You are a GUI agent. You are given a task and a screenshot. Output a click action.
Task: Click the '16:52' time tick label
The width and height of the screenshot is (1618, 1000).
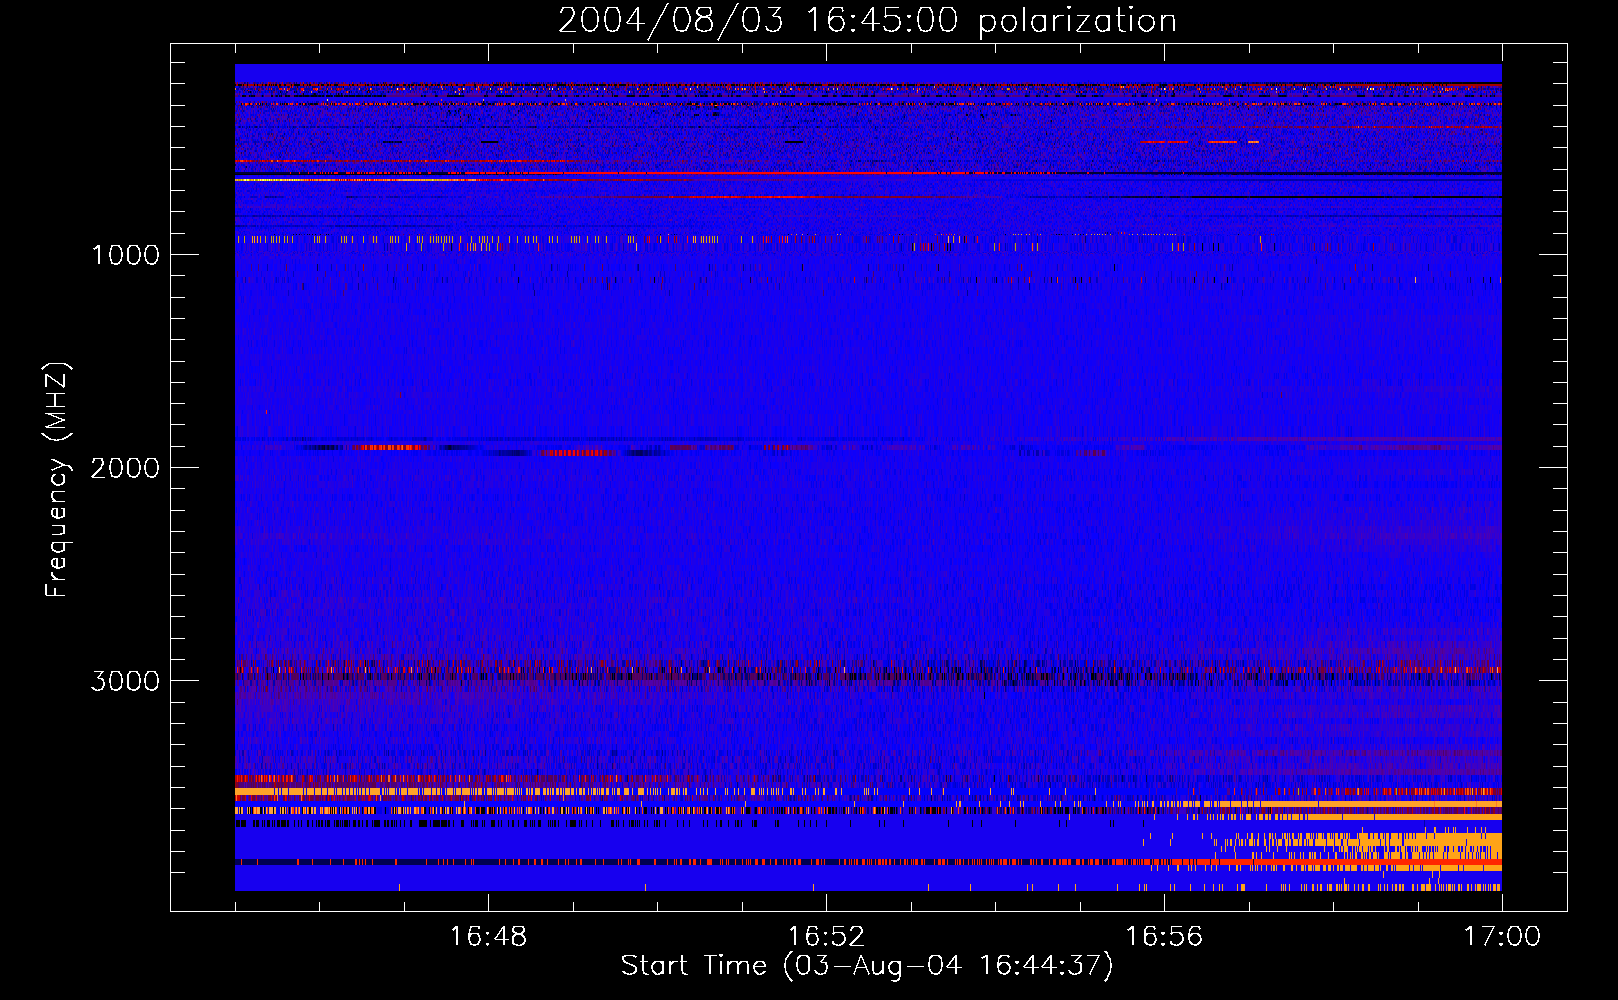tap(826, 936)
